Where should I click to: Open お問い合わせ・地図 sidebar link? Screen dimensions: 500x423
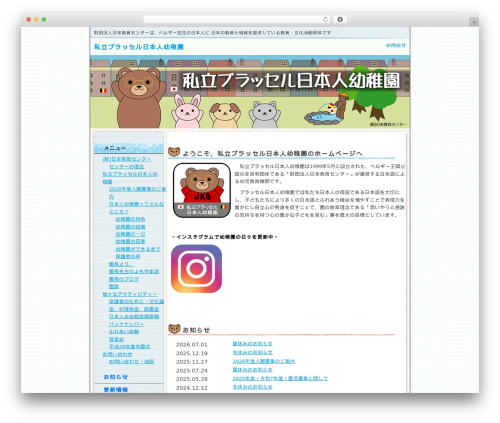pyautogui.click(x=131, y=361)
